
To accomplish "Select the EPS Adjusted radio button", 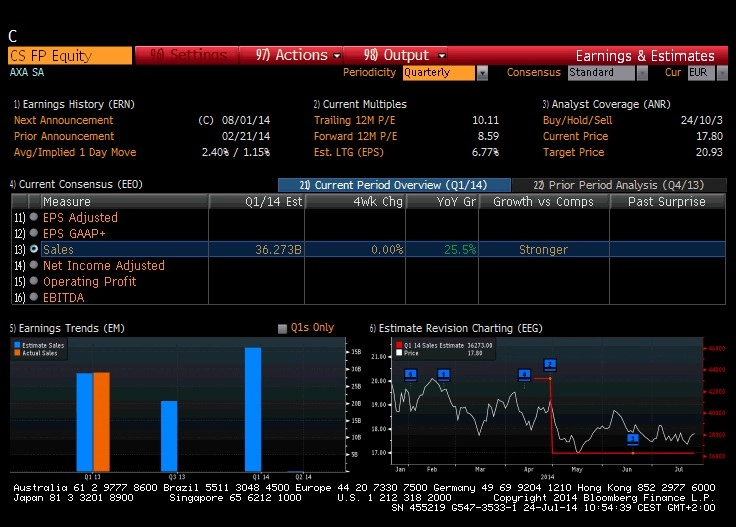I will pos(34,217).
